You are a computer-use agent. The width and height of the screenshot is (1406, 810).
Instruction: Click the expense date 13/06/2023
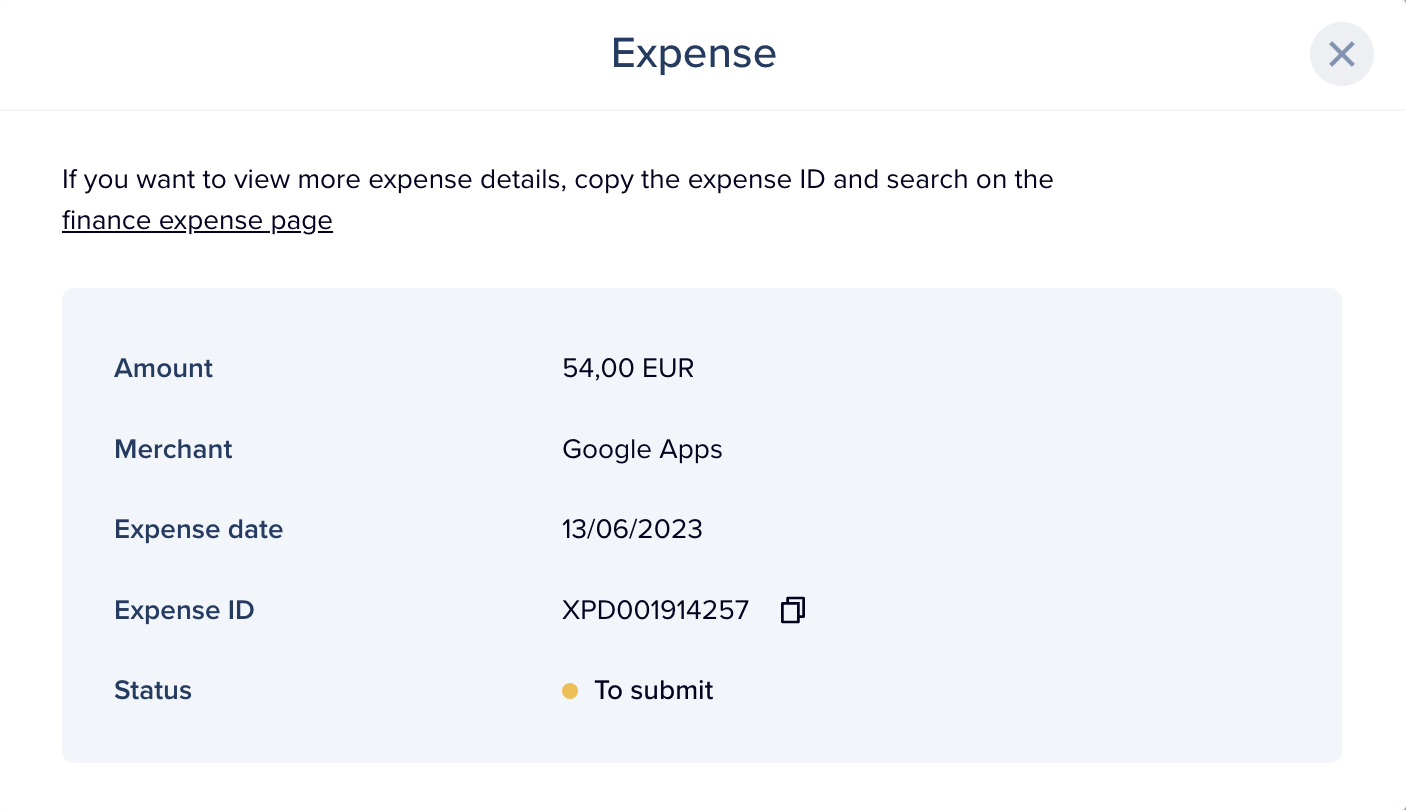coord(632,529)
